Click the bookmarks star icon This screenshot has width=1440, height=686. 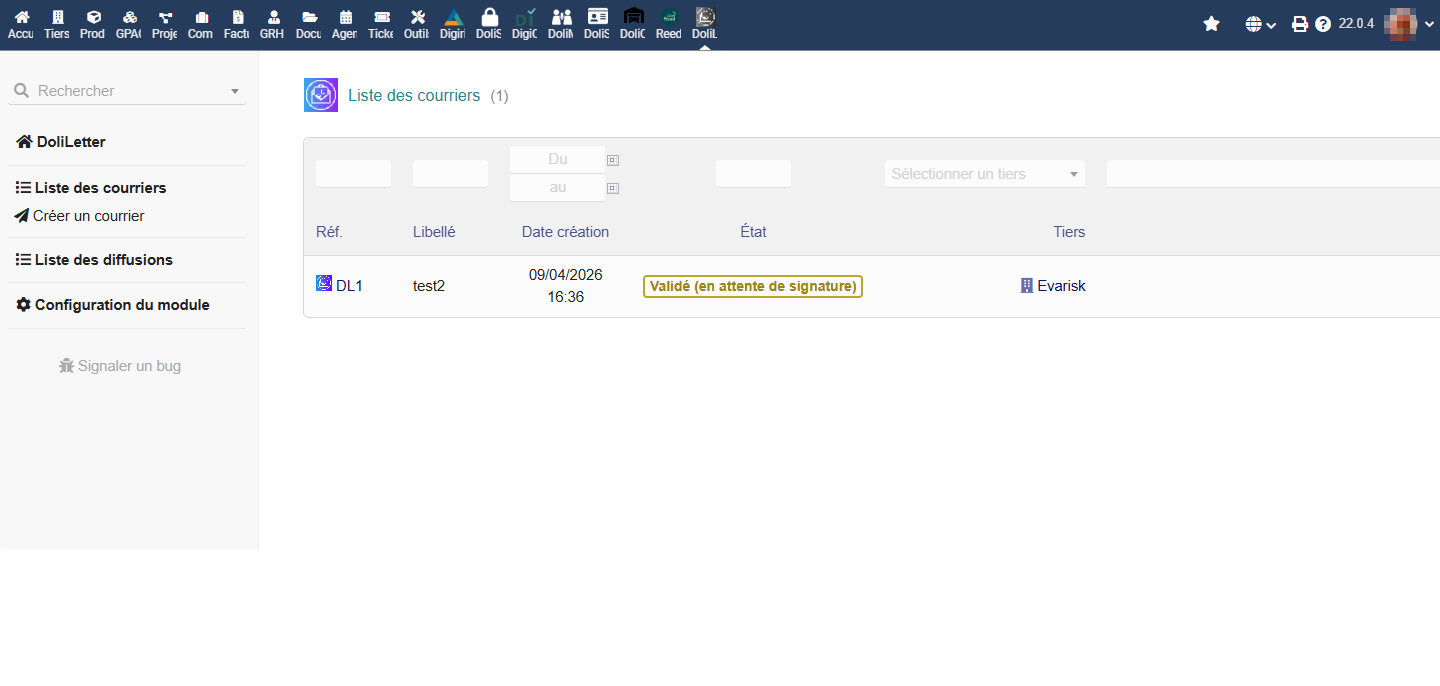1211,24
